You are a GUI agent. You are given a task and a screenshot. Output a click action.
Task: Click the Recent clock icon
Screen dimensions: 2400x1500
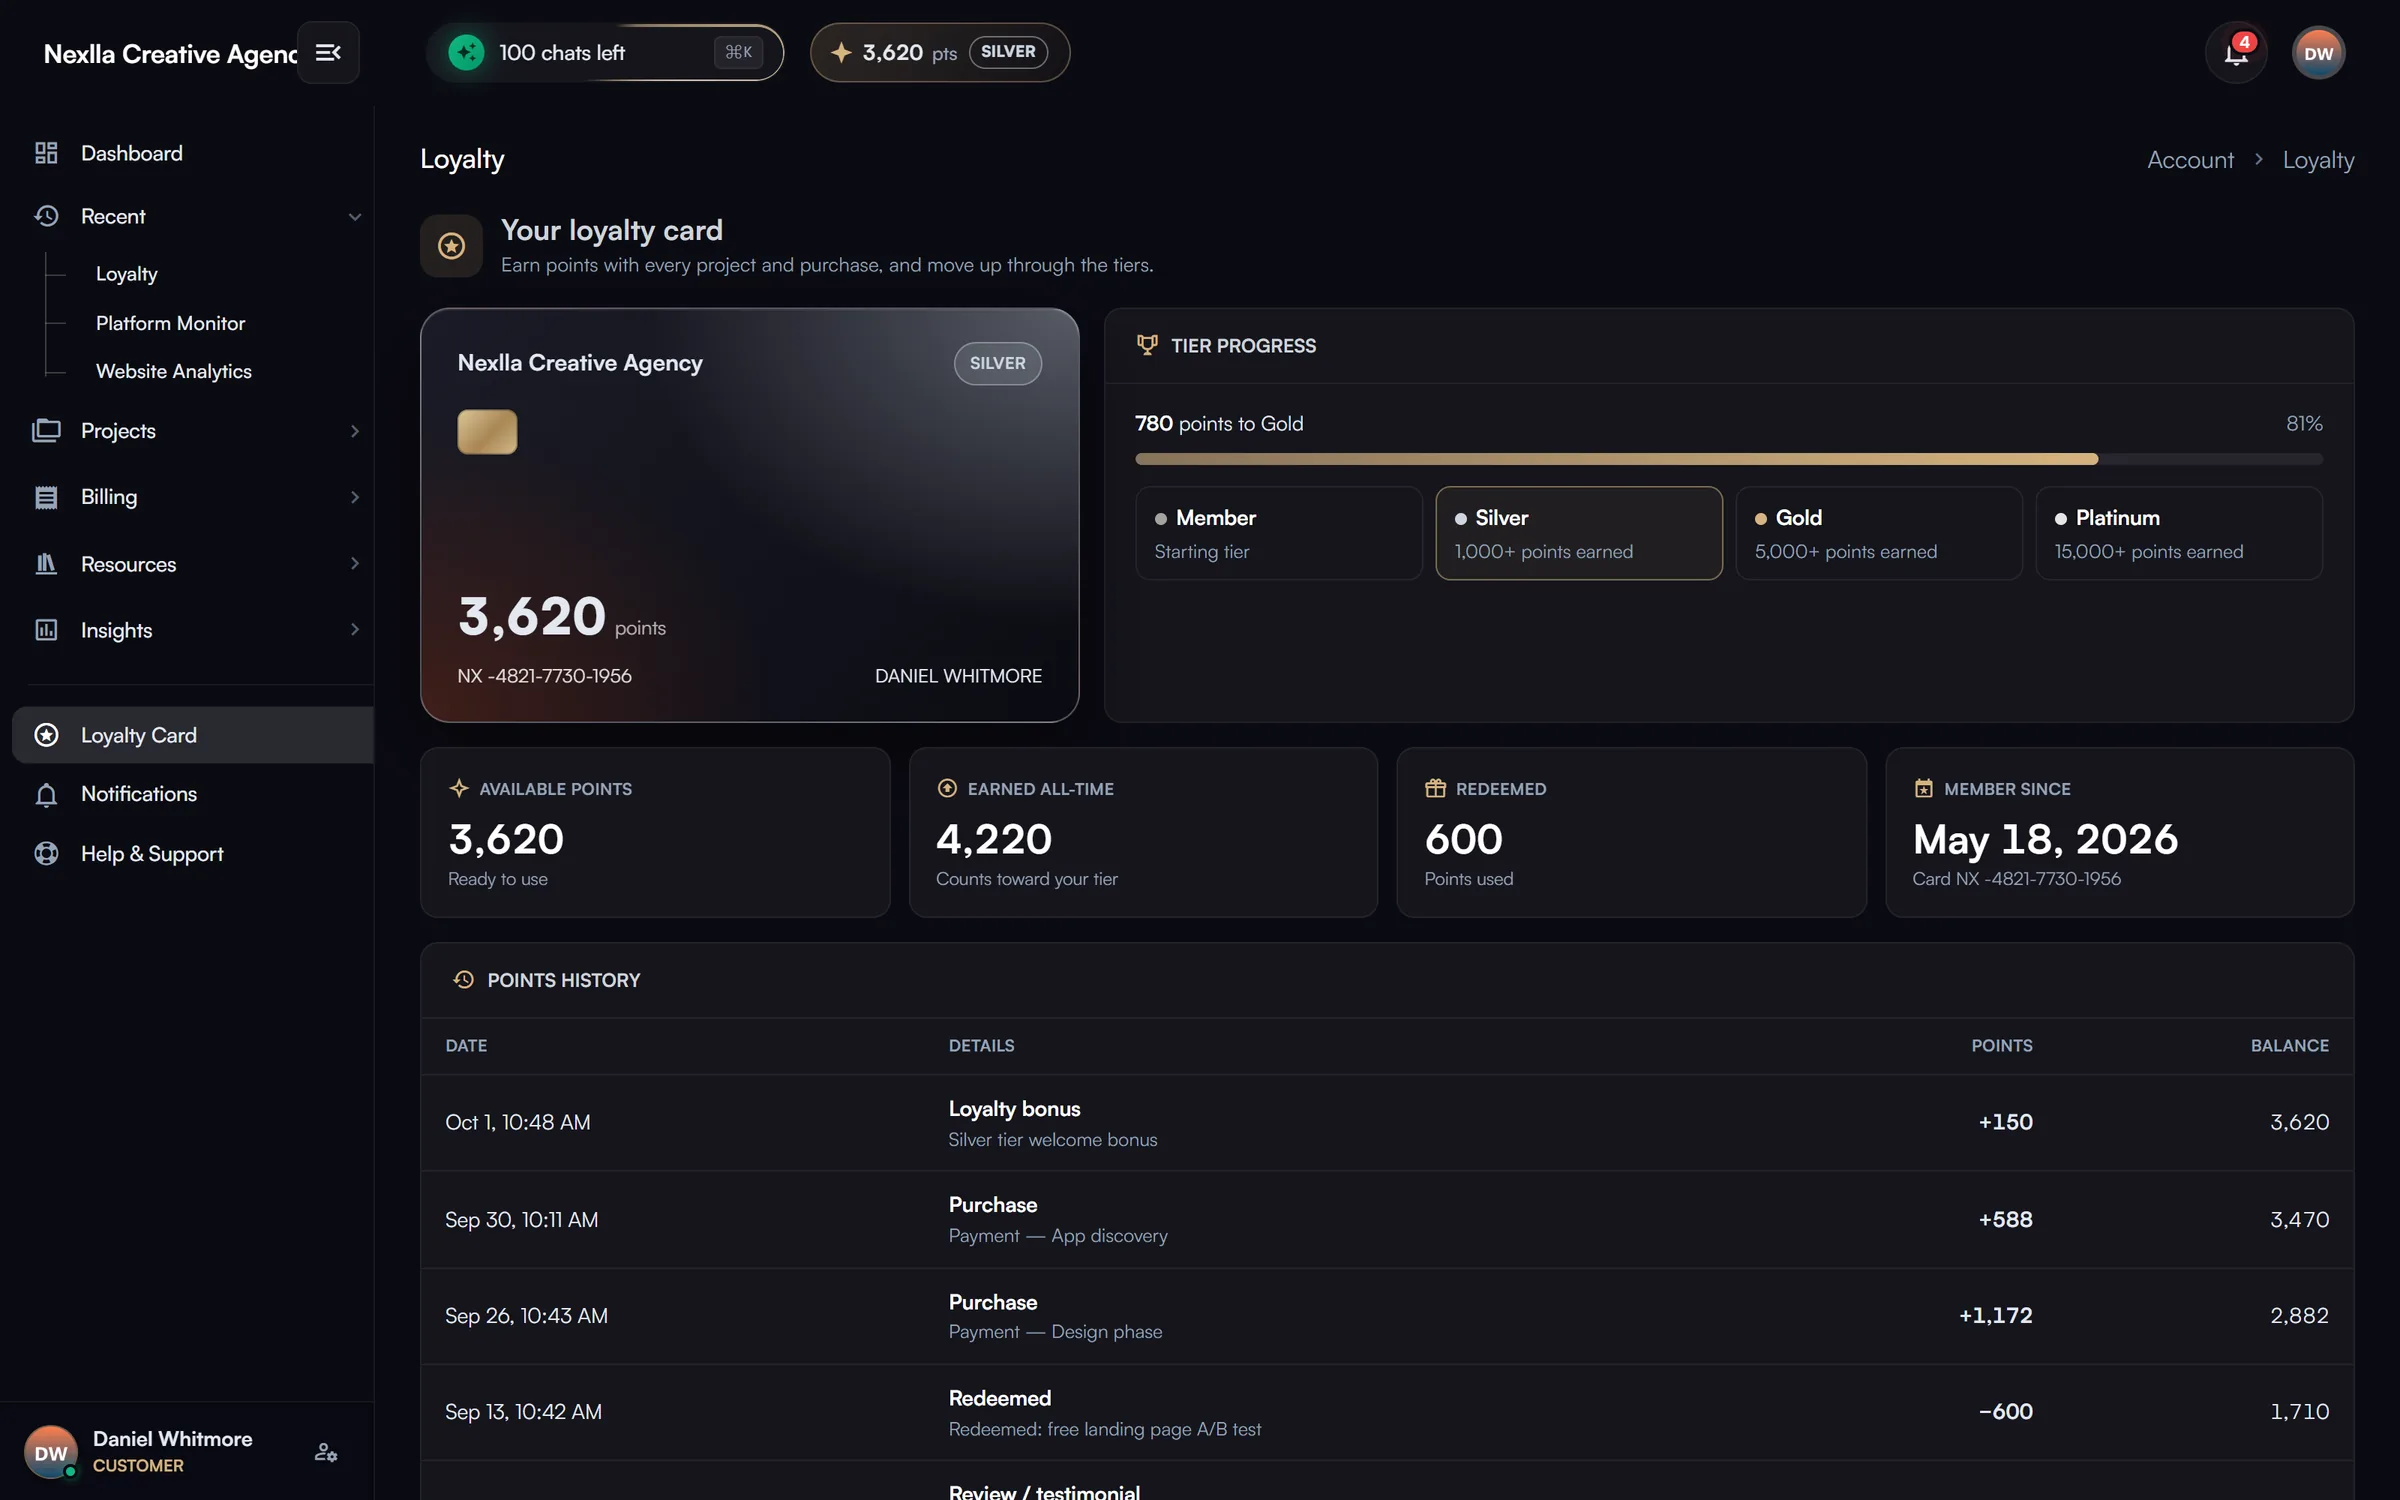(x=46, y=216)
